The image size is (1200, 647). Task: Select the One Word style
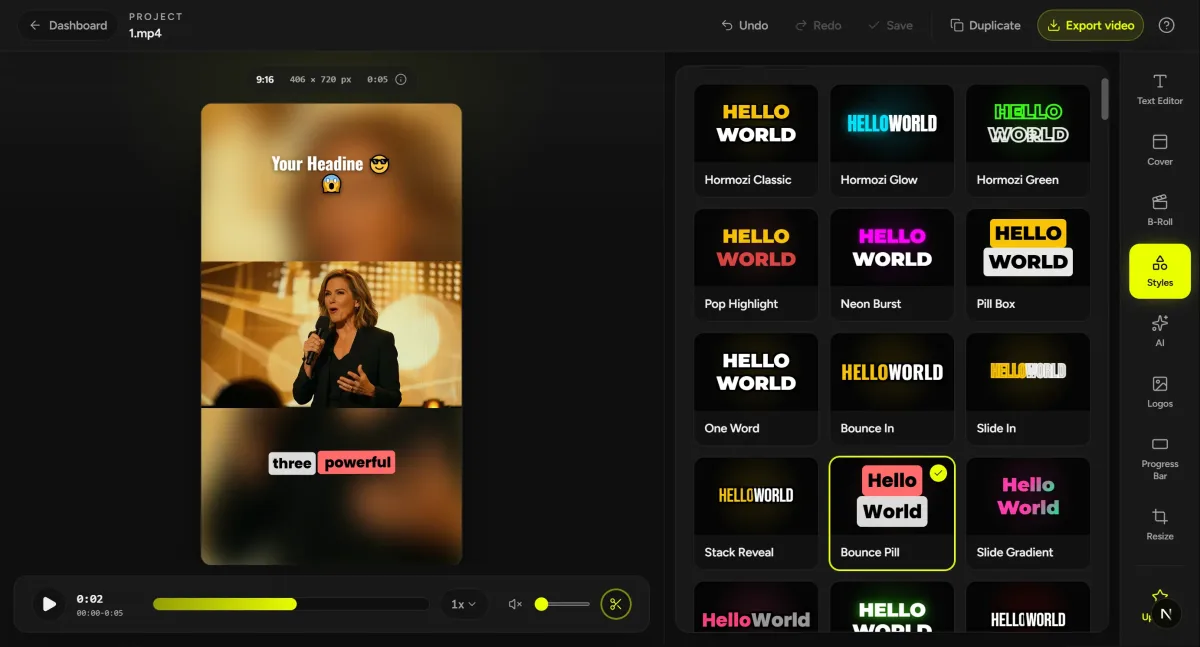tap(756, 388)
